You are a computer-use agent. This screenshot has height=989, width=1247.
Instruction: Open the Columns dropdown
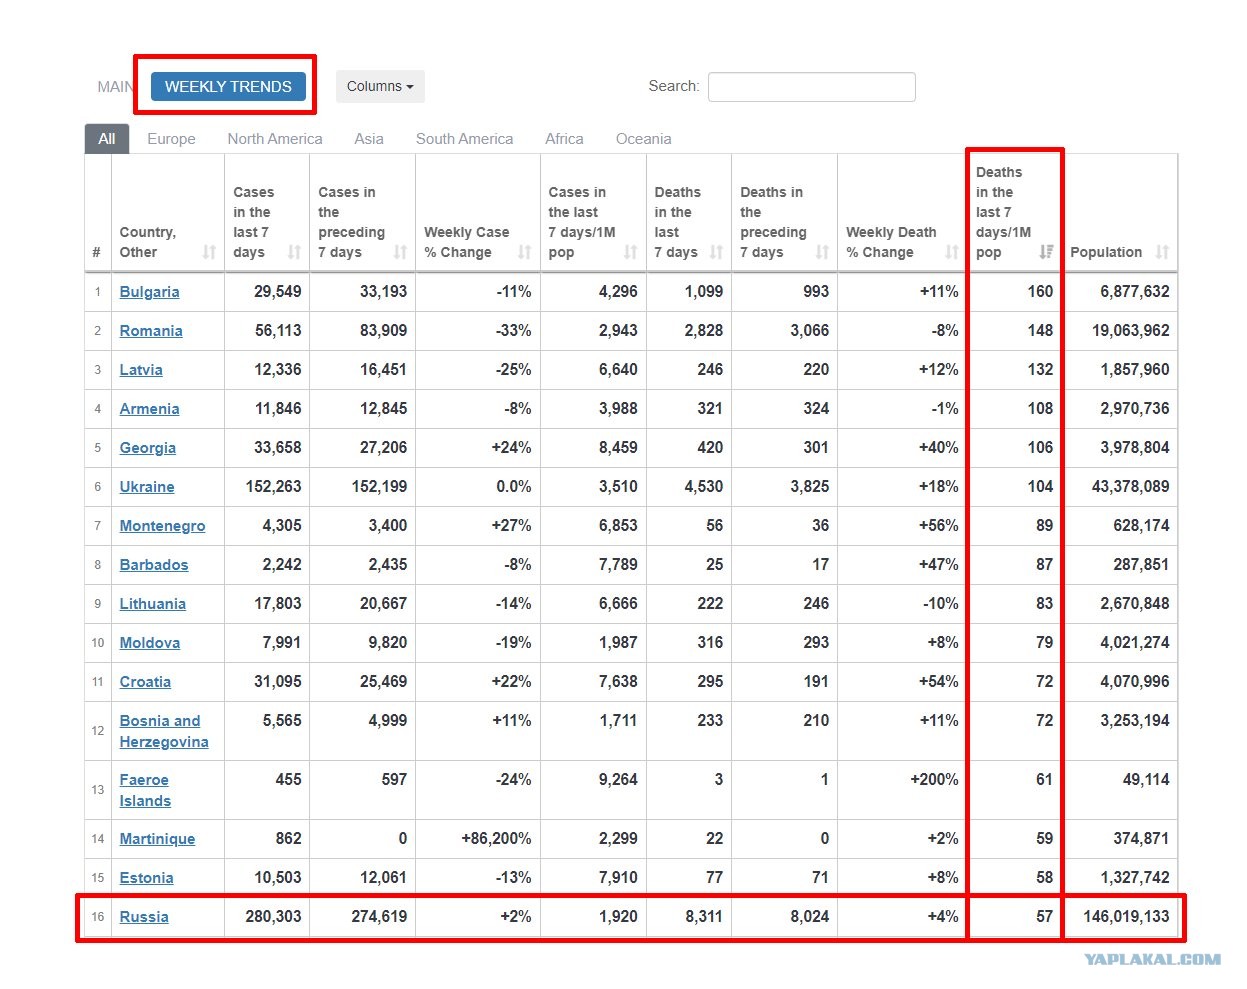[380, 86]
